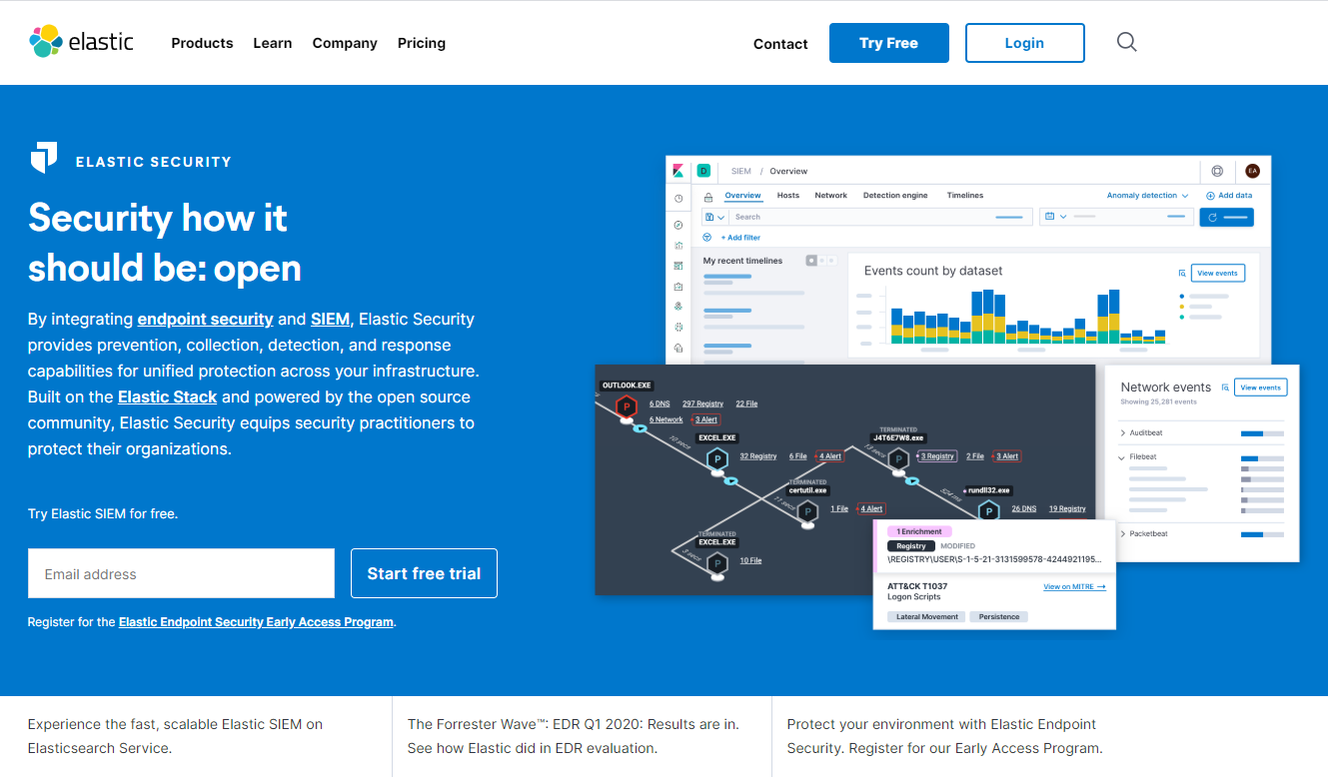
Task: Select the terminated EXCEL.EXE node beside 10 File
Action: (717, 564)
